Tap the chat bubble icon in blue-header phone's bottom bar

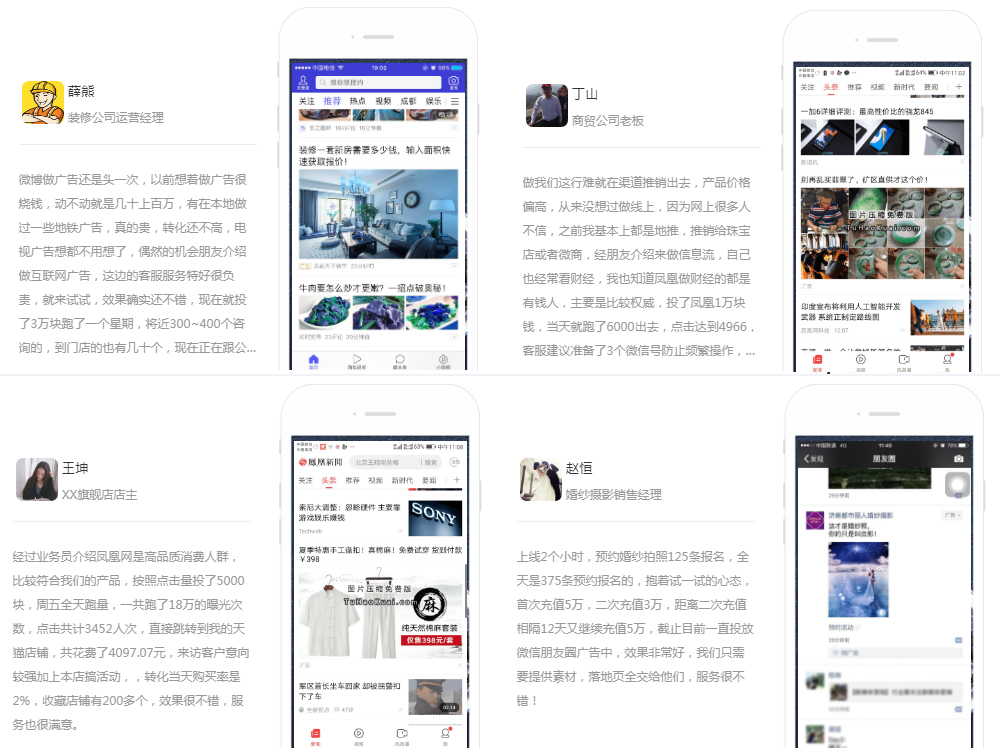(400, 361)
